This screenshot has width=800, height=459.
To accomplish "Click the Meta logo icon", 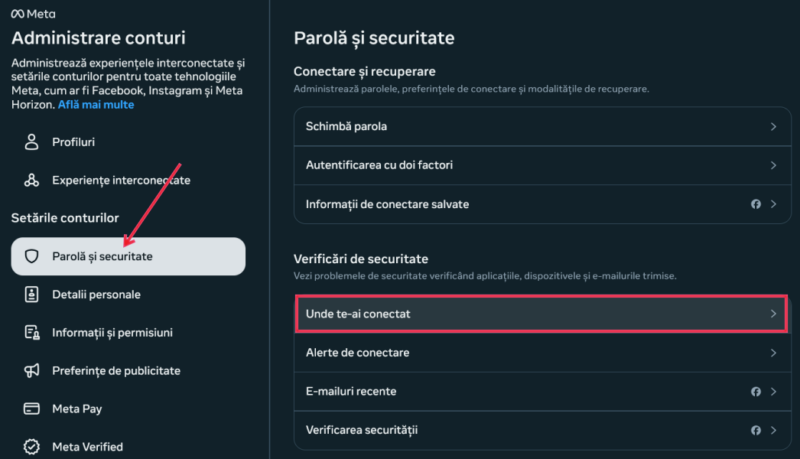I will coord(19,13).
